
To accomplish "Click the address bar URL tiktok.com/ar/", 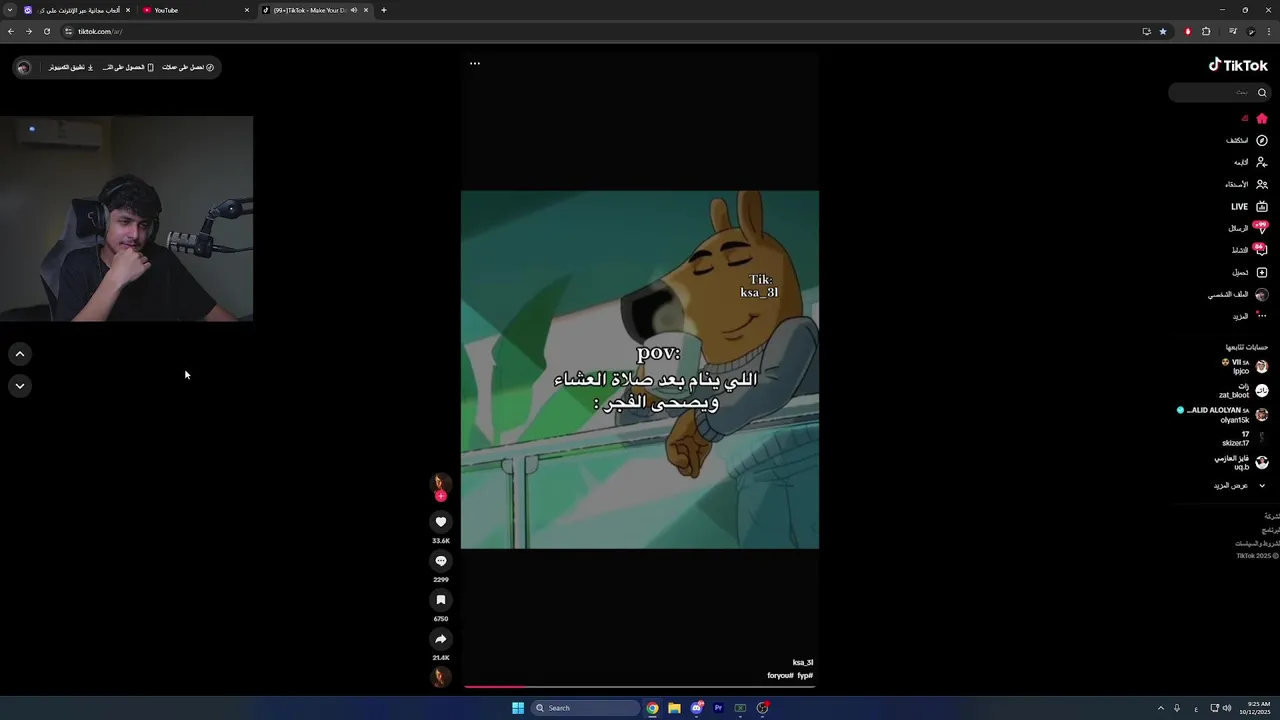I will click(100, 31).
